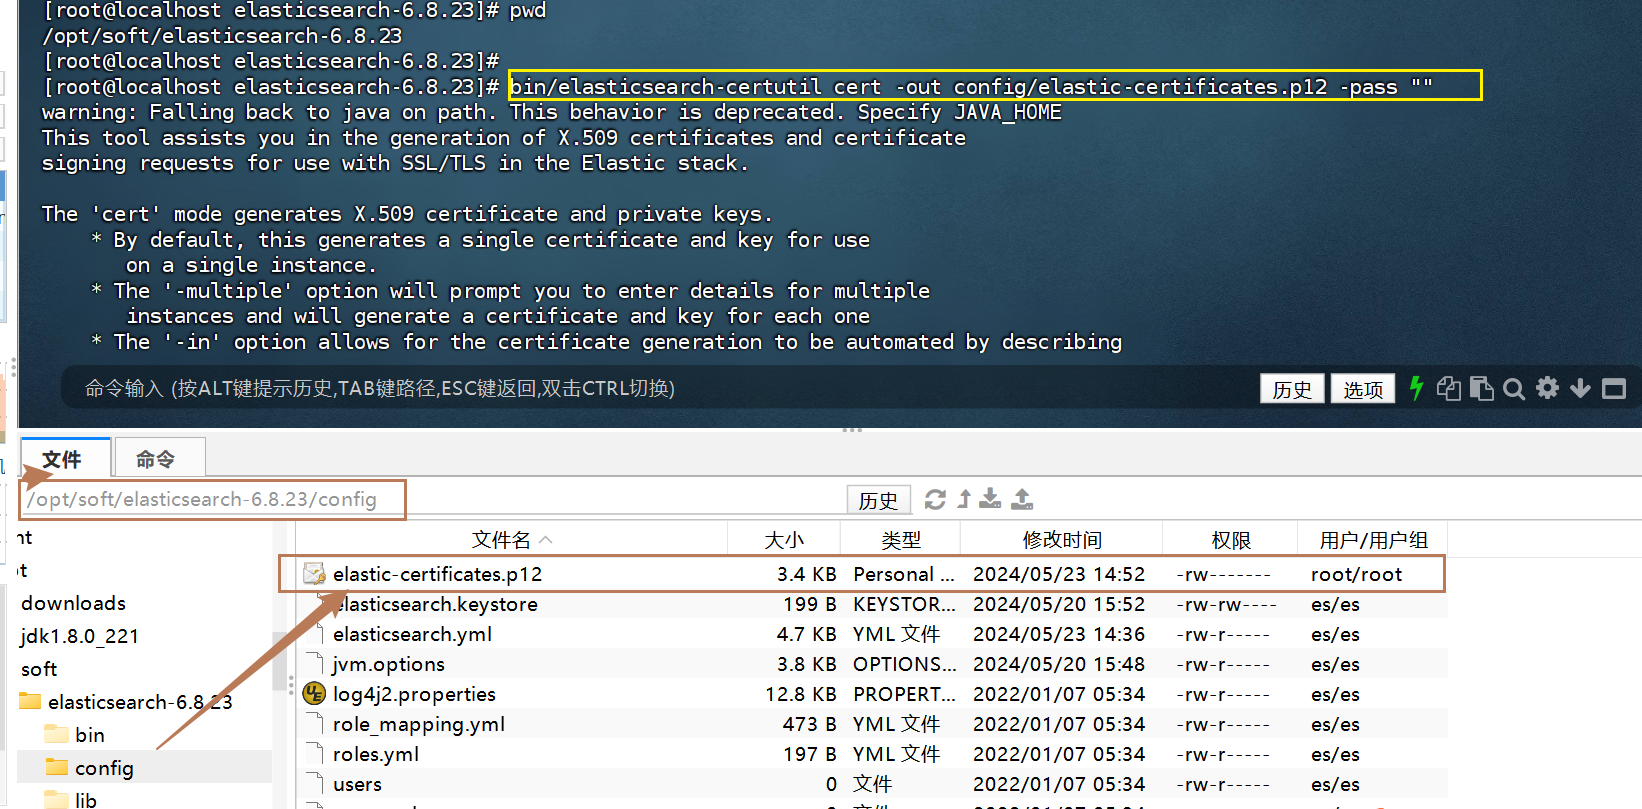Image resolution: width=1642 pixels, height=809 pixels.
Task: Click the fullscreen terminal window icon
Action: coord(1614,388)
